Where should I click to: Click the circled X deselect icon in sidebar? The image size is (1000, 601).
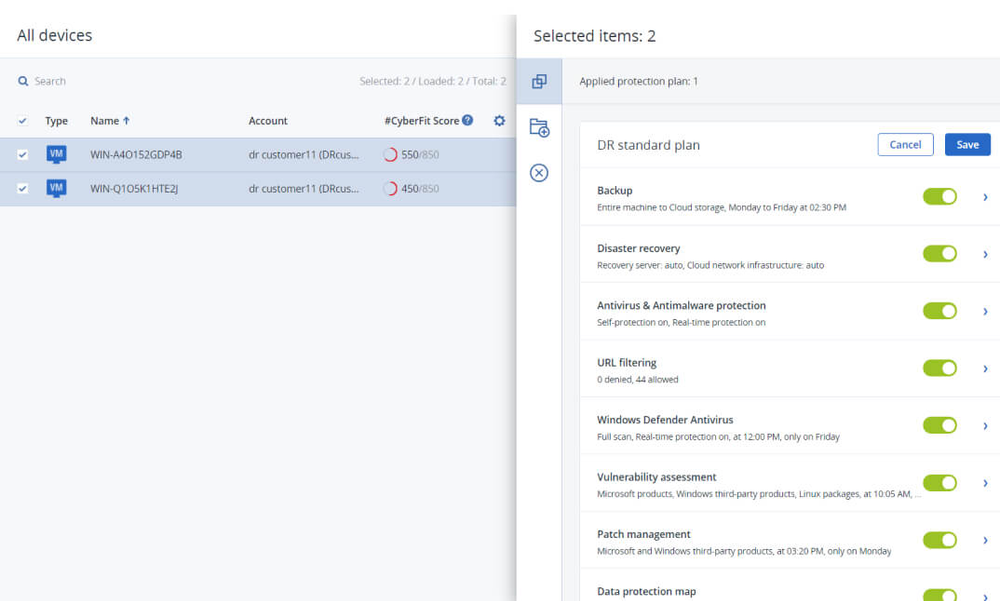(x=539, y=172)
